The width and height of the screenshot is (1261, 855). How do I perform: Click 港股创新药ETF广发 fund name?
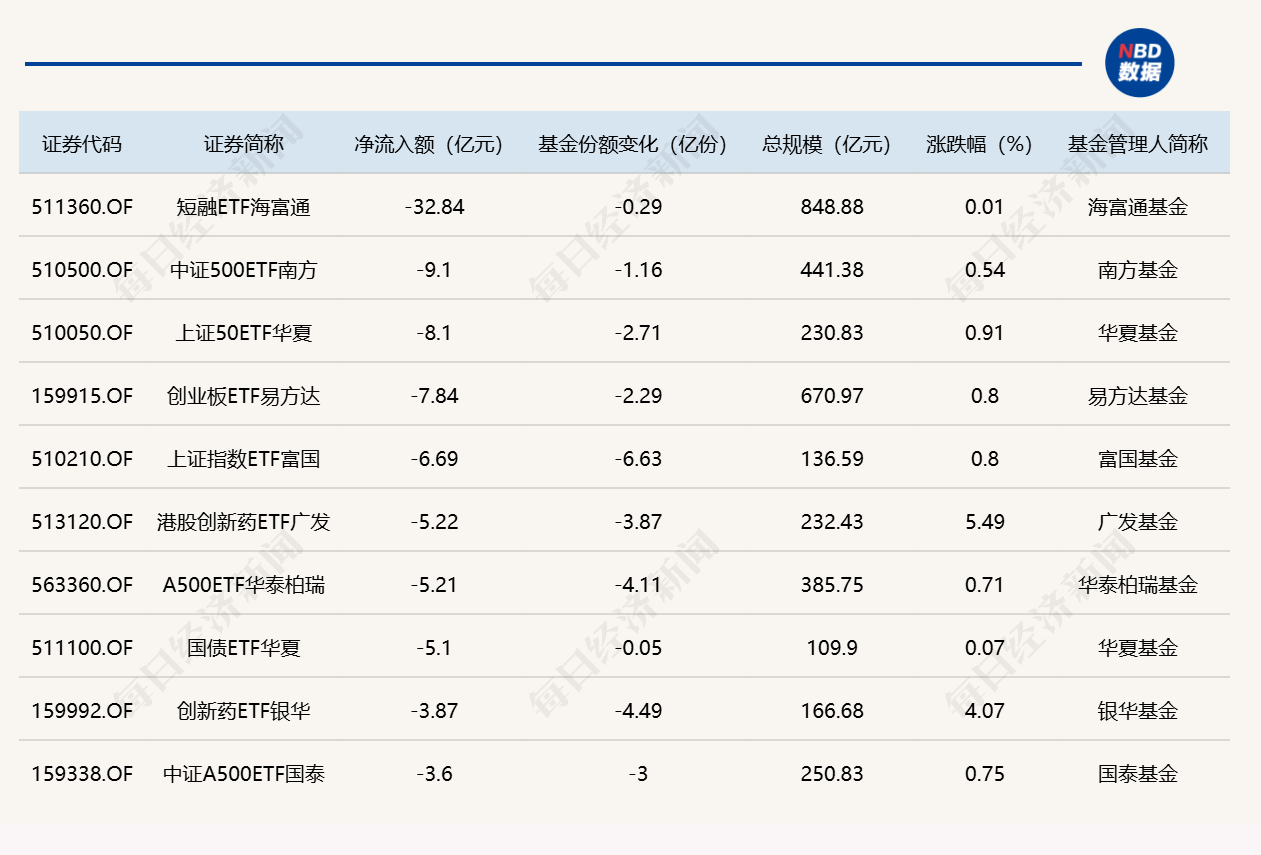[x=244, y=522]
